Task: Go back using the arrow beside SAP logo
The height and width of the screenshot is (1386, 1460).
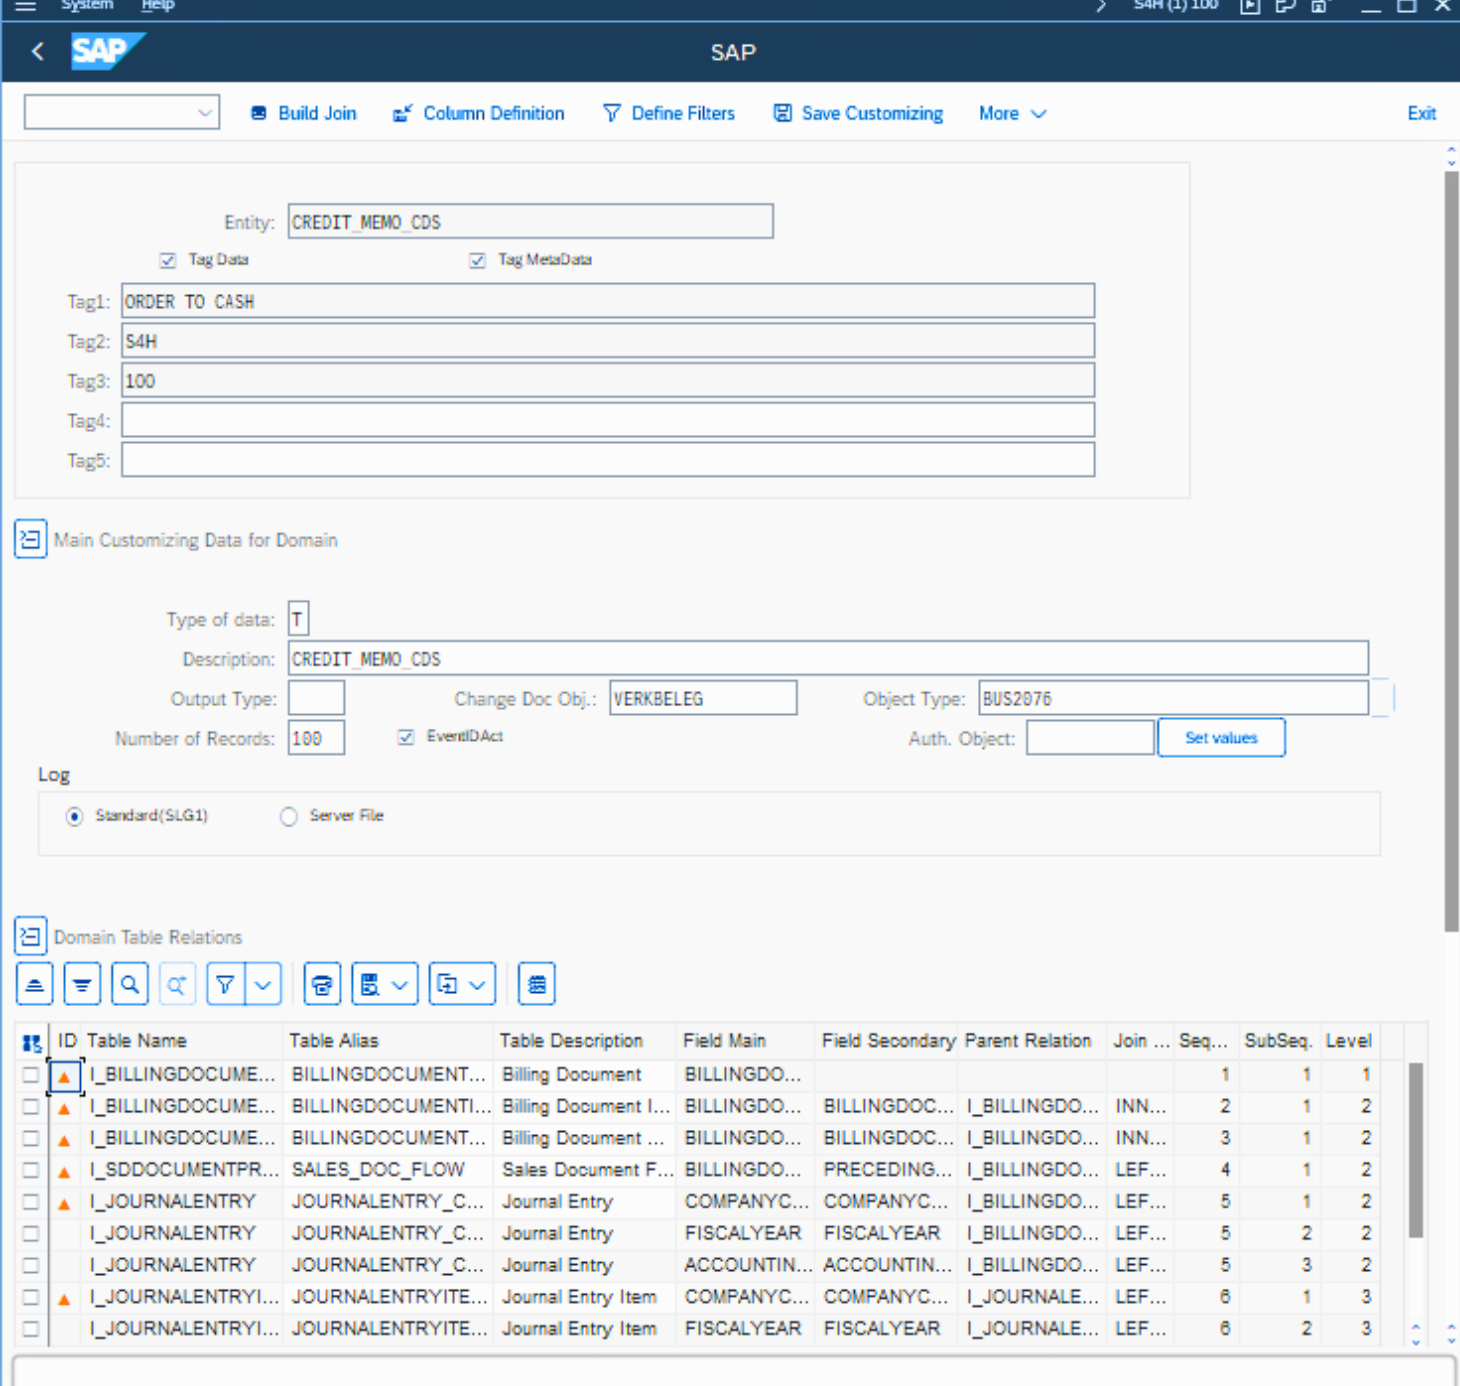Action: 38,52
